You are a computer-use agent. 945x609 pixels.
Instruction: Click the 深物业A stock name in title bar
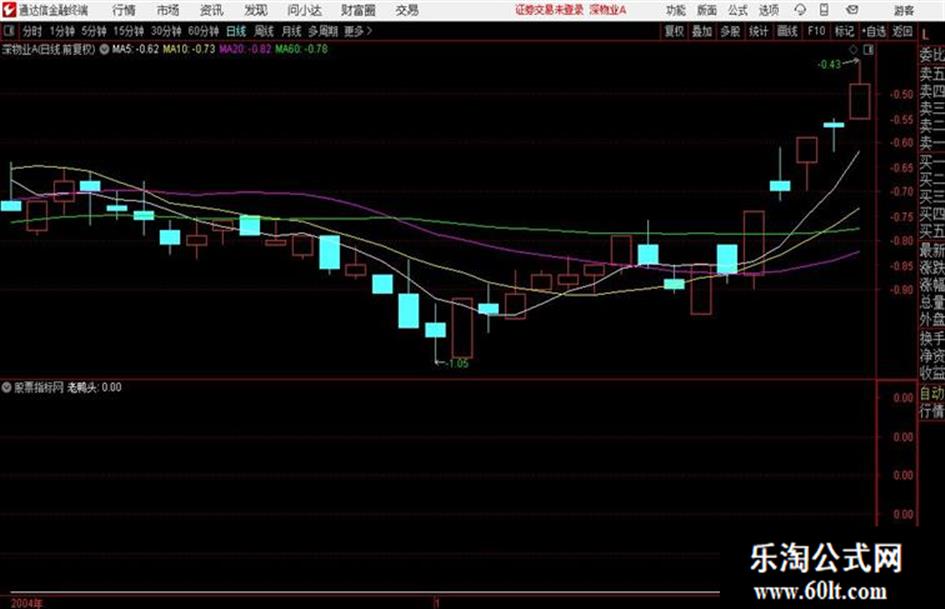pos(608,10)
